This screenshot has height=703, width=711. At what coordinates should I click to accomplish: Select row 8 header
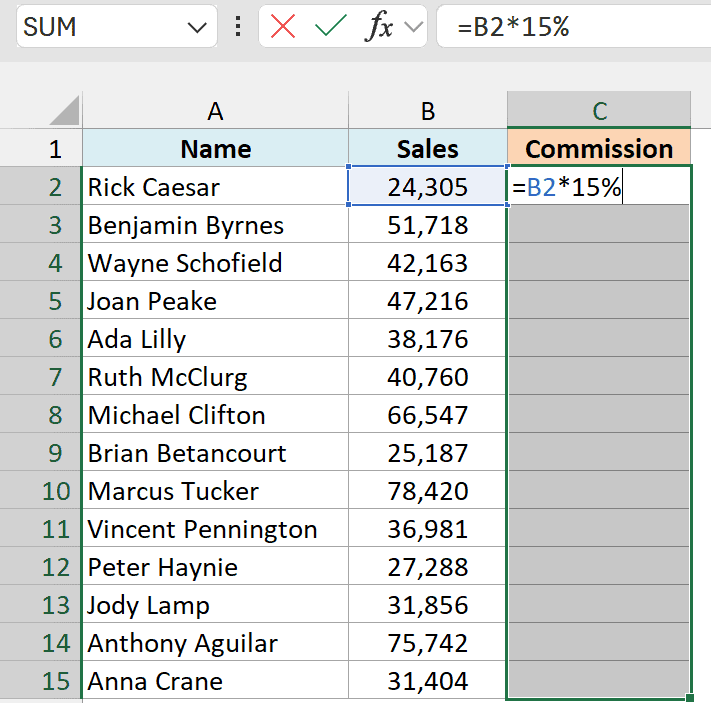point(41,415)
